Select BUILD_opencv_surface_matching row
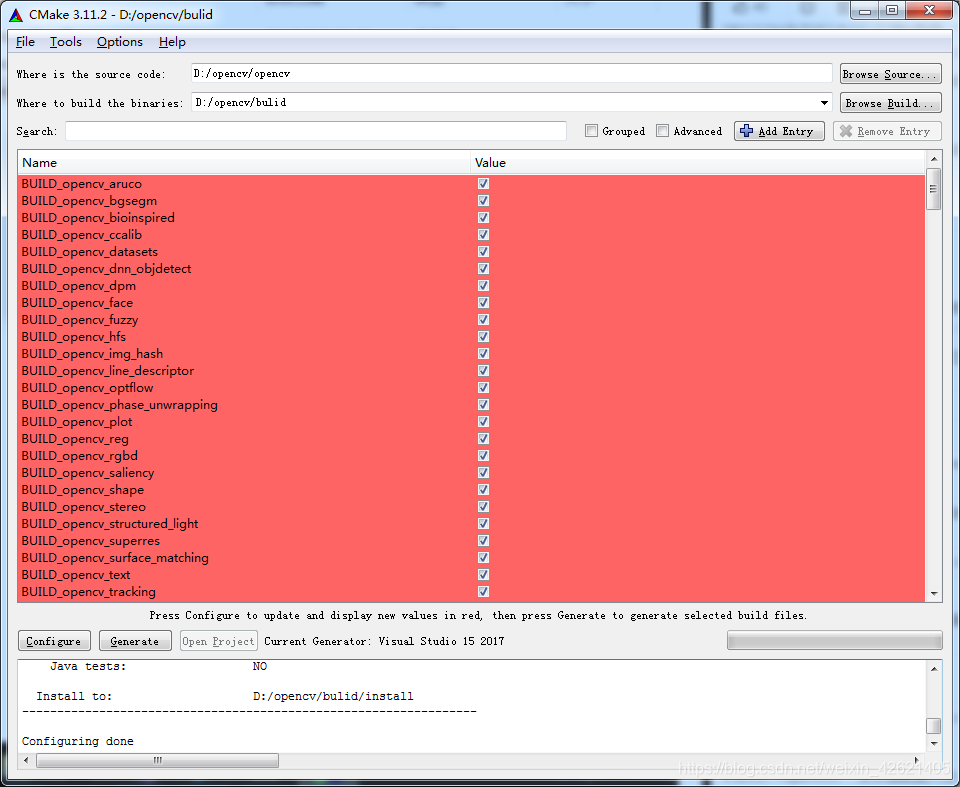 click(471, 558)
